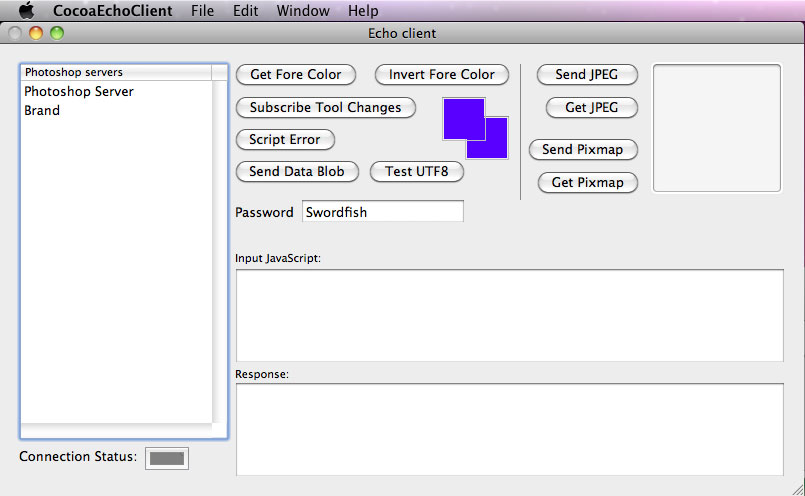
Task: Open the Window menu
Action: (303, 11)
